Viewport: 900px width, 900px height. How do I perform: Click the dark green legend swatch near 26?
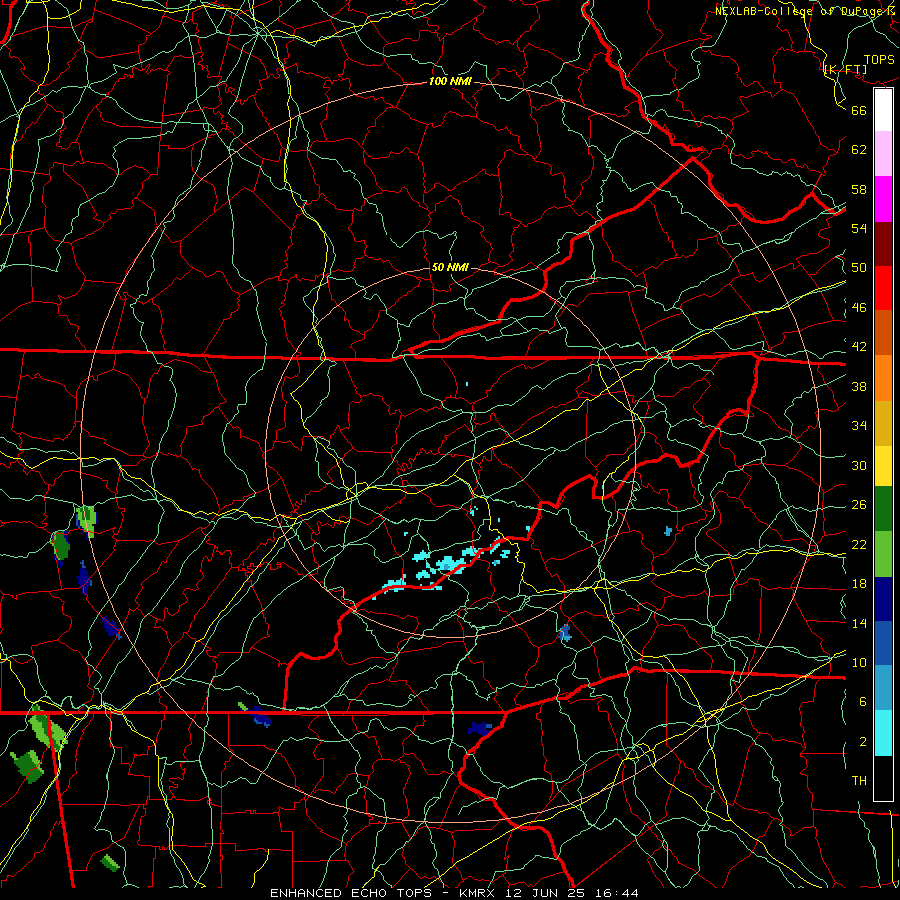883,509
